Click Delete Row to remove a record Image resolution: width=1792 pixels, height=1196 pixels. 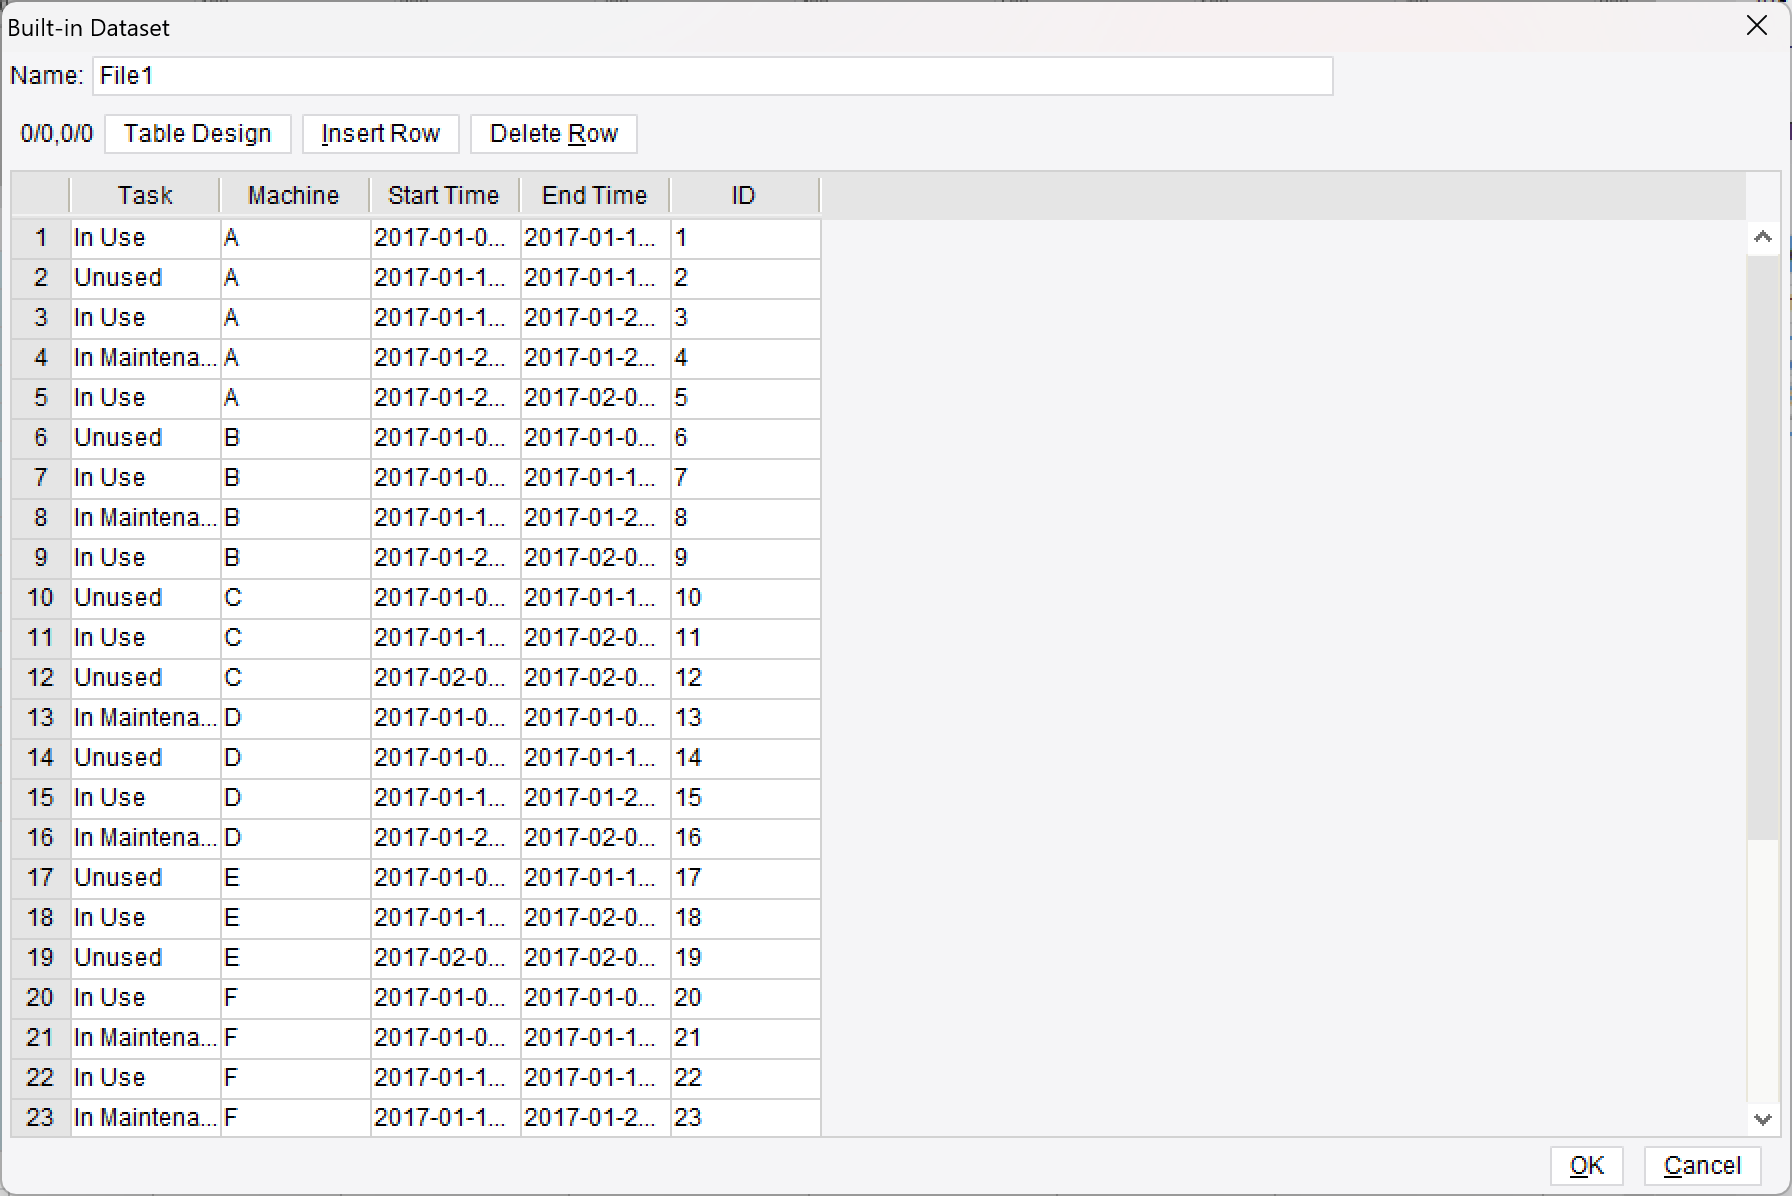pos(553,133)
